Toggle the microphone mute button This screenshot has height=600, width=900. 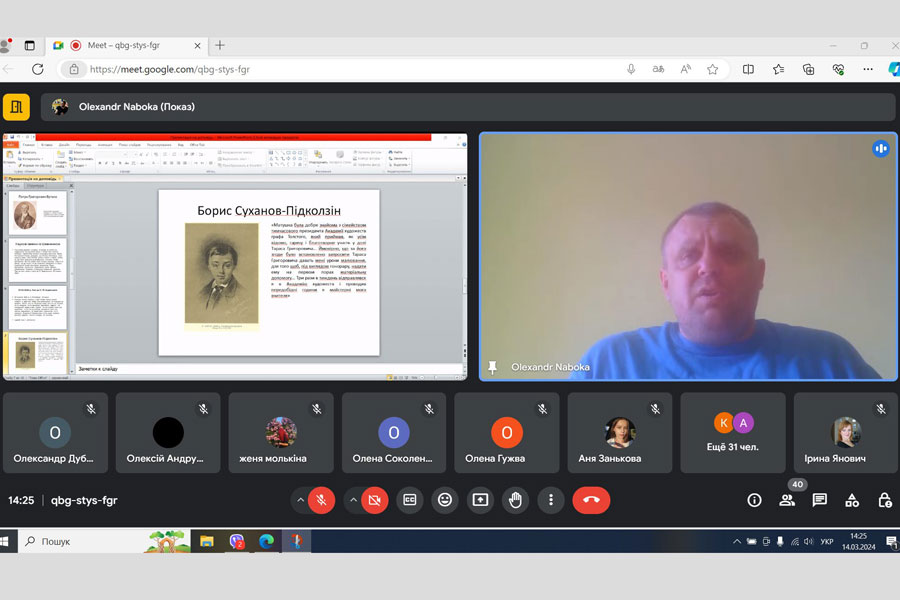point(321,500)
